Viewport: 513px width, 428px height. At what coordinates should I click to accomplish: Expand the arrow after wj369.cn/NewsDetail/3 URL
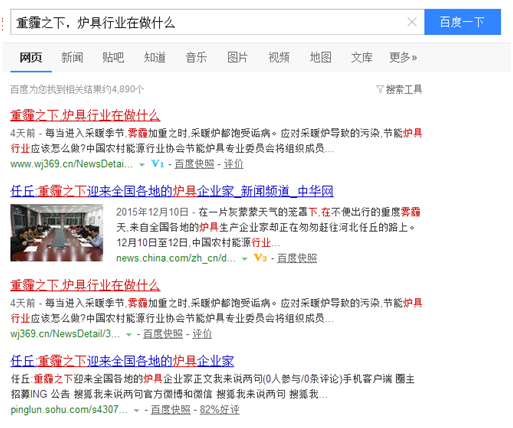[x=129, y=335]
